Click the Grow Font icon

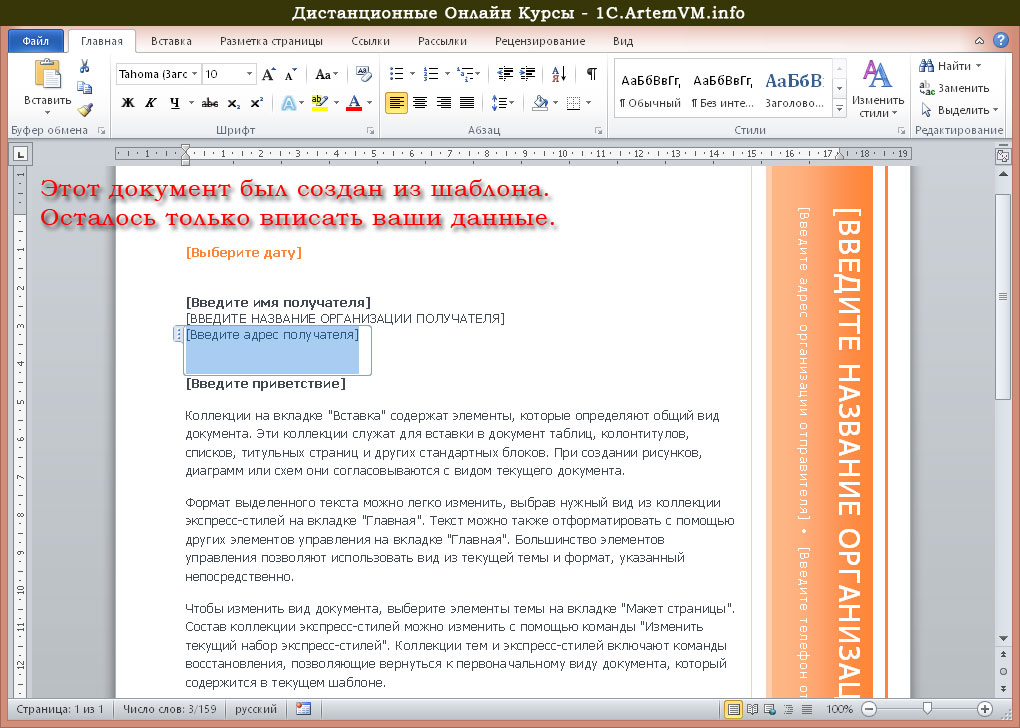point(269,74)
